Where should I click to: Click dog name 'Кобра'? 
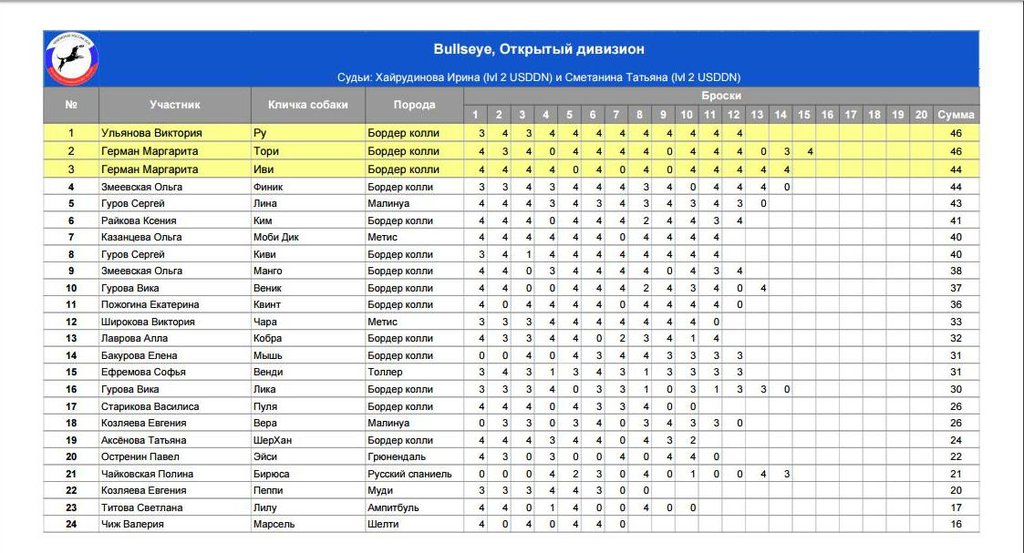tap(267, 338)
